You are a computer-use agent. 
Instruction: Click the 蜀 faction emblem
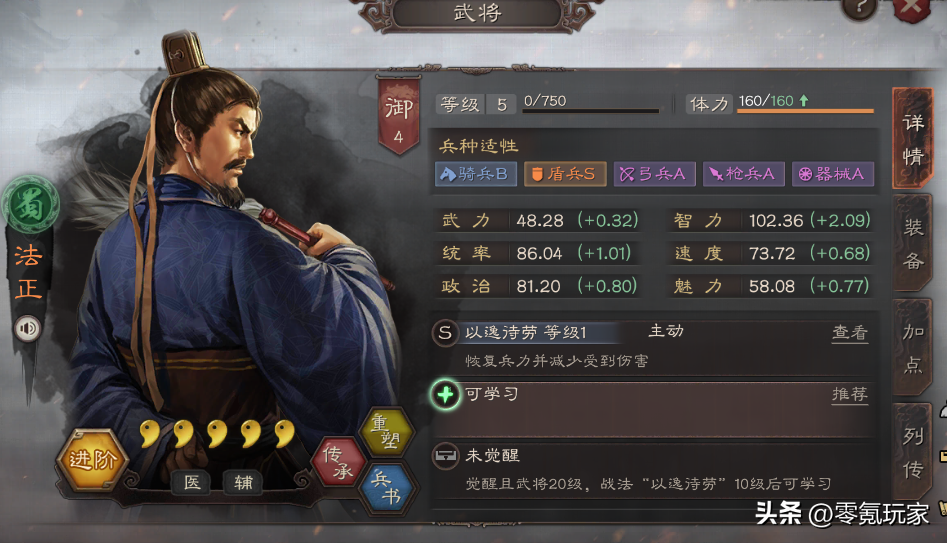point(30,205)
